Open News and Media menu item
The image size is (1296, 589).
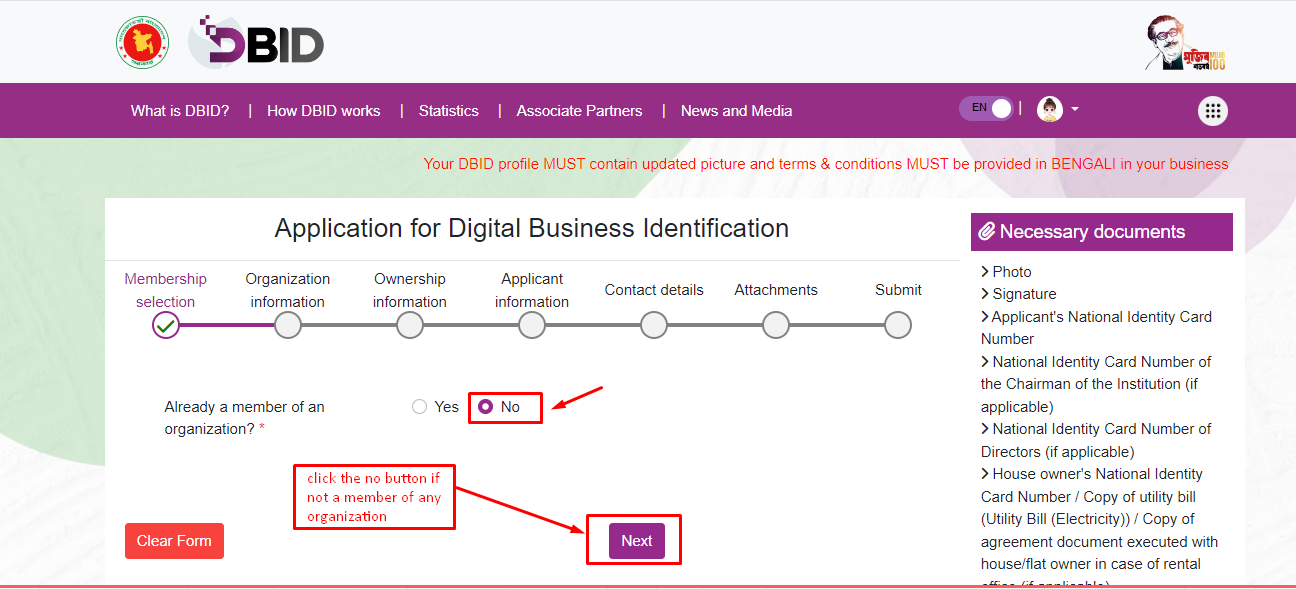coord(737,111)
